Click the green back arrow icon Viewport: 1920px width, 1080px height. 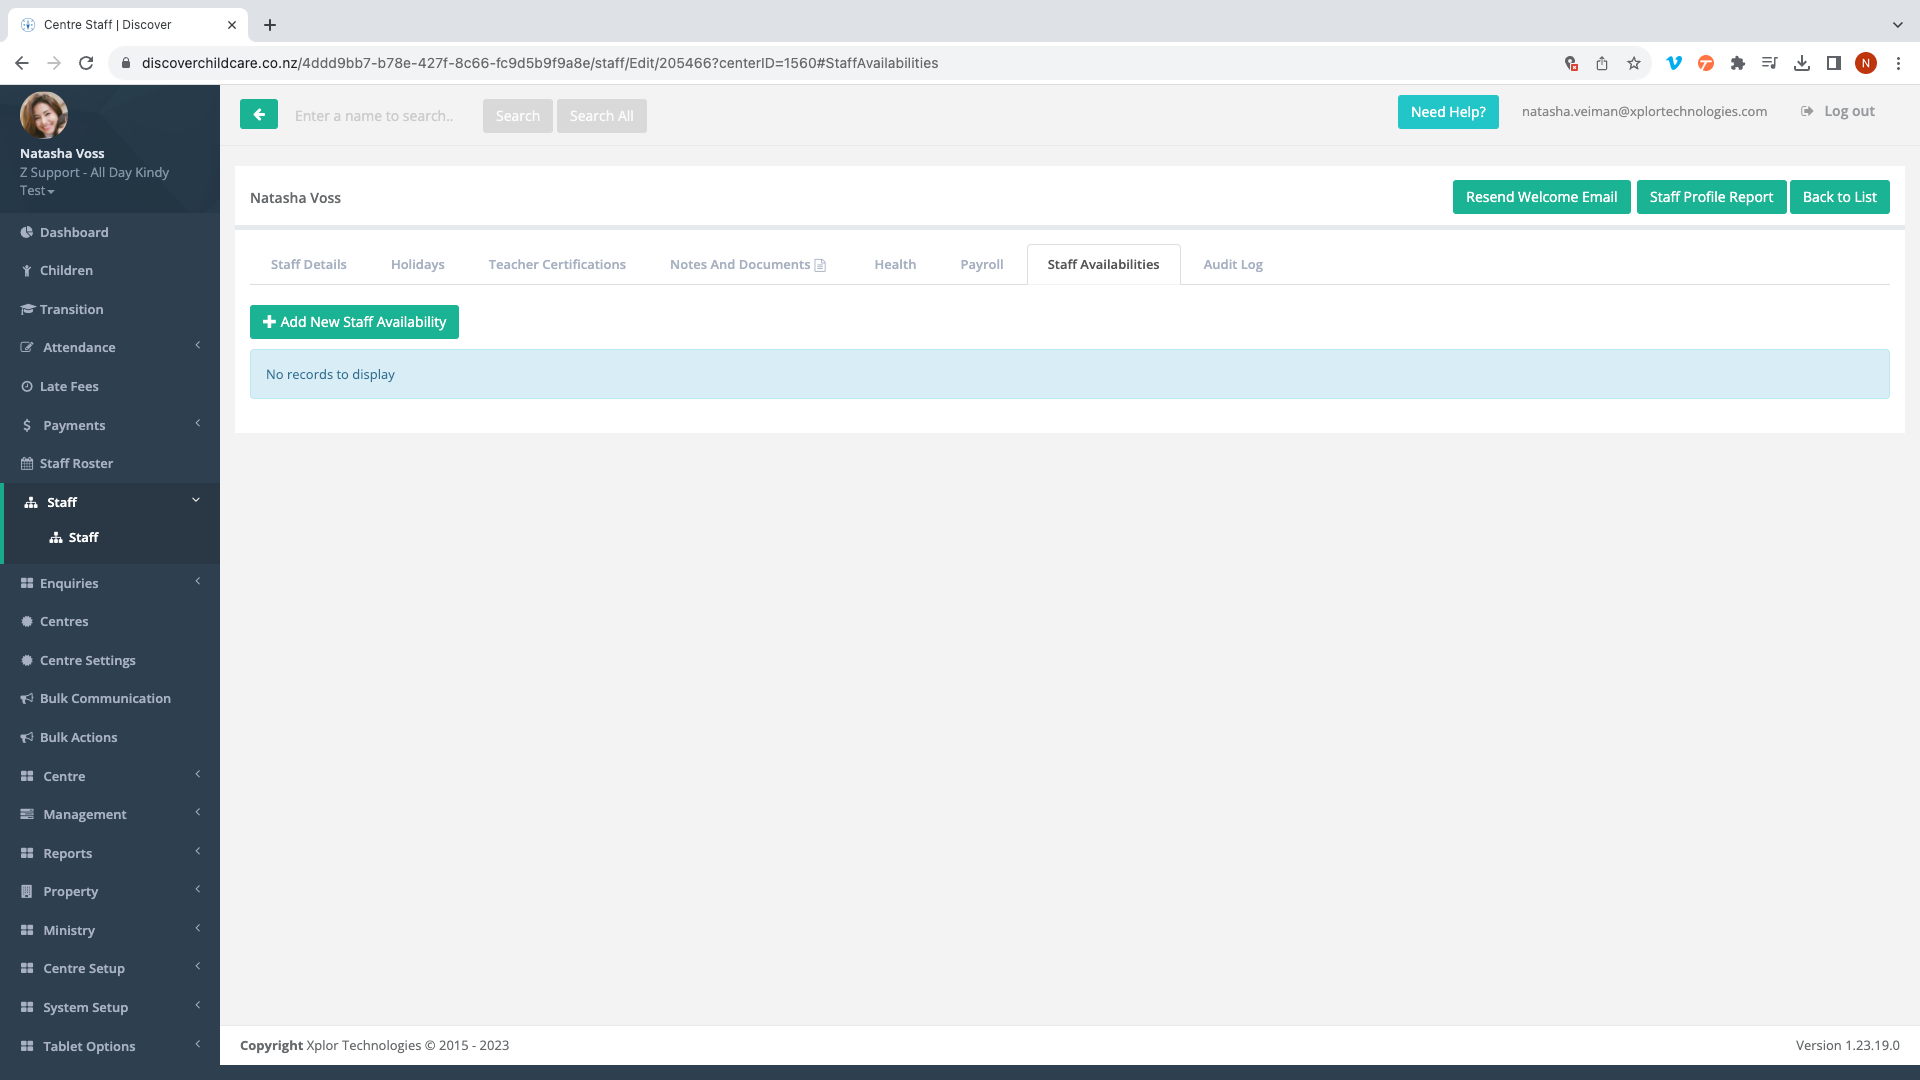[x=259, y=115]
